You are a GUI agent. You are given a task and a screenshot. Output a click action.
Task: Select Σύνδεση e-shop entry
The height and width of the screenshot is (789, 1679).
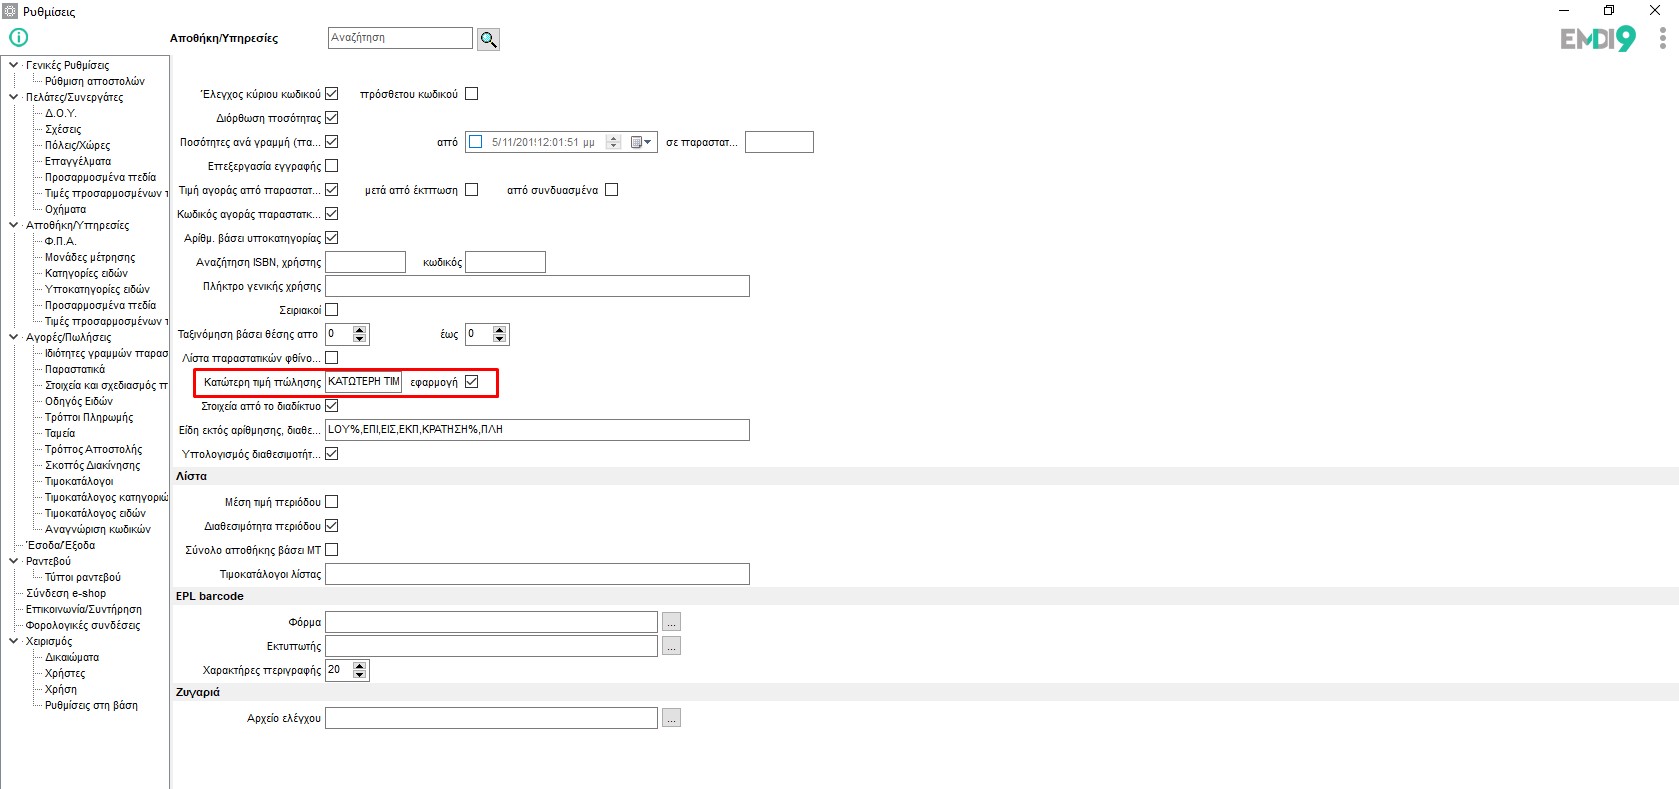tap(66, 593)
